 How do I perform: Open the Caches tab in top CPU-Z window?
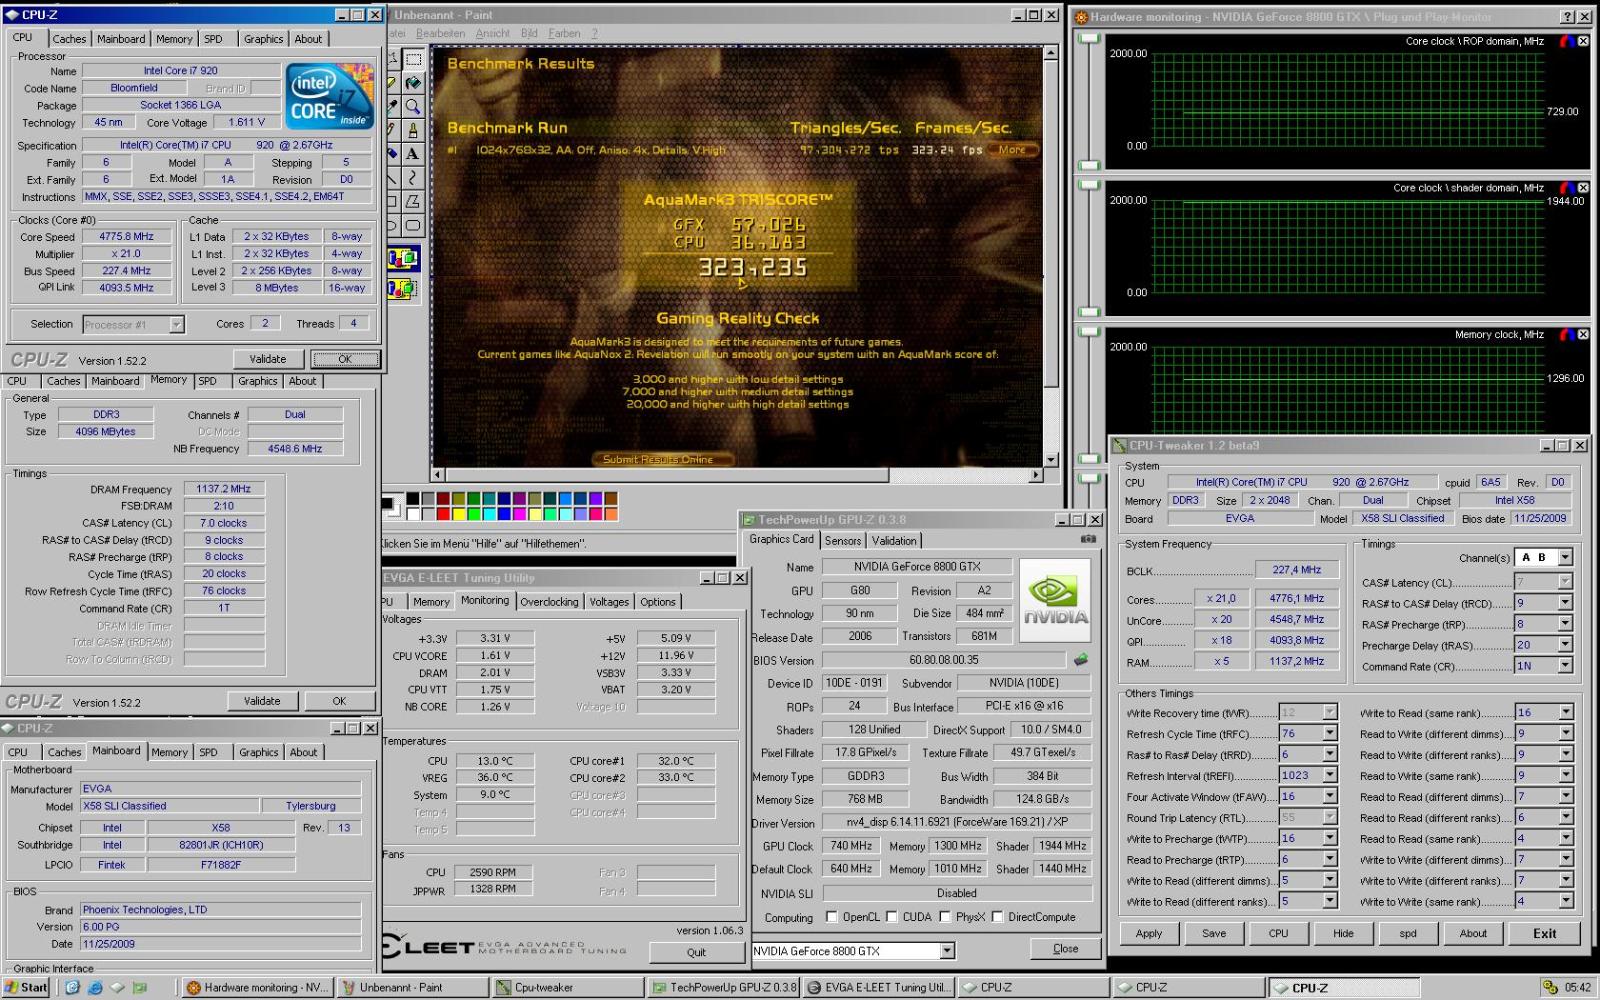tap(69, 39)
